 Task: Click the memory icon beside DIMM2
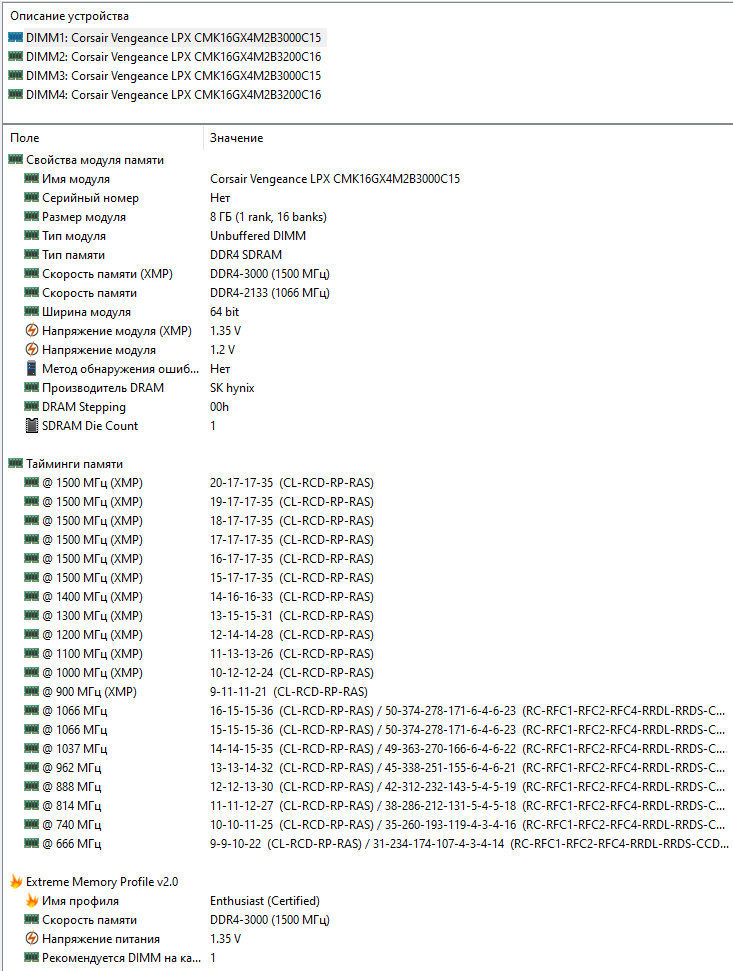coord(15,56)
